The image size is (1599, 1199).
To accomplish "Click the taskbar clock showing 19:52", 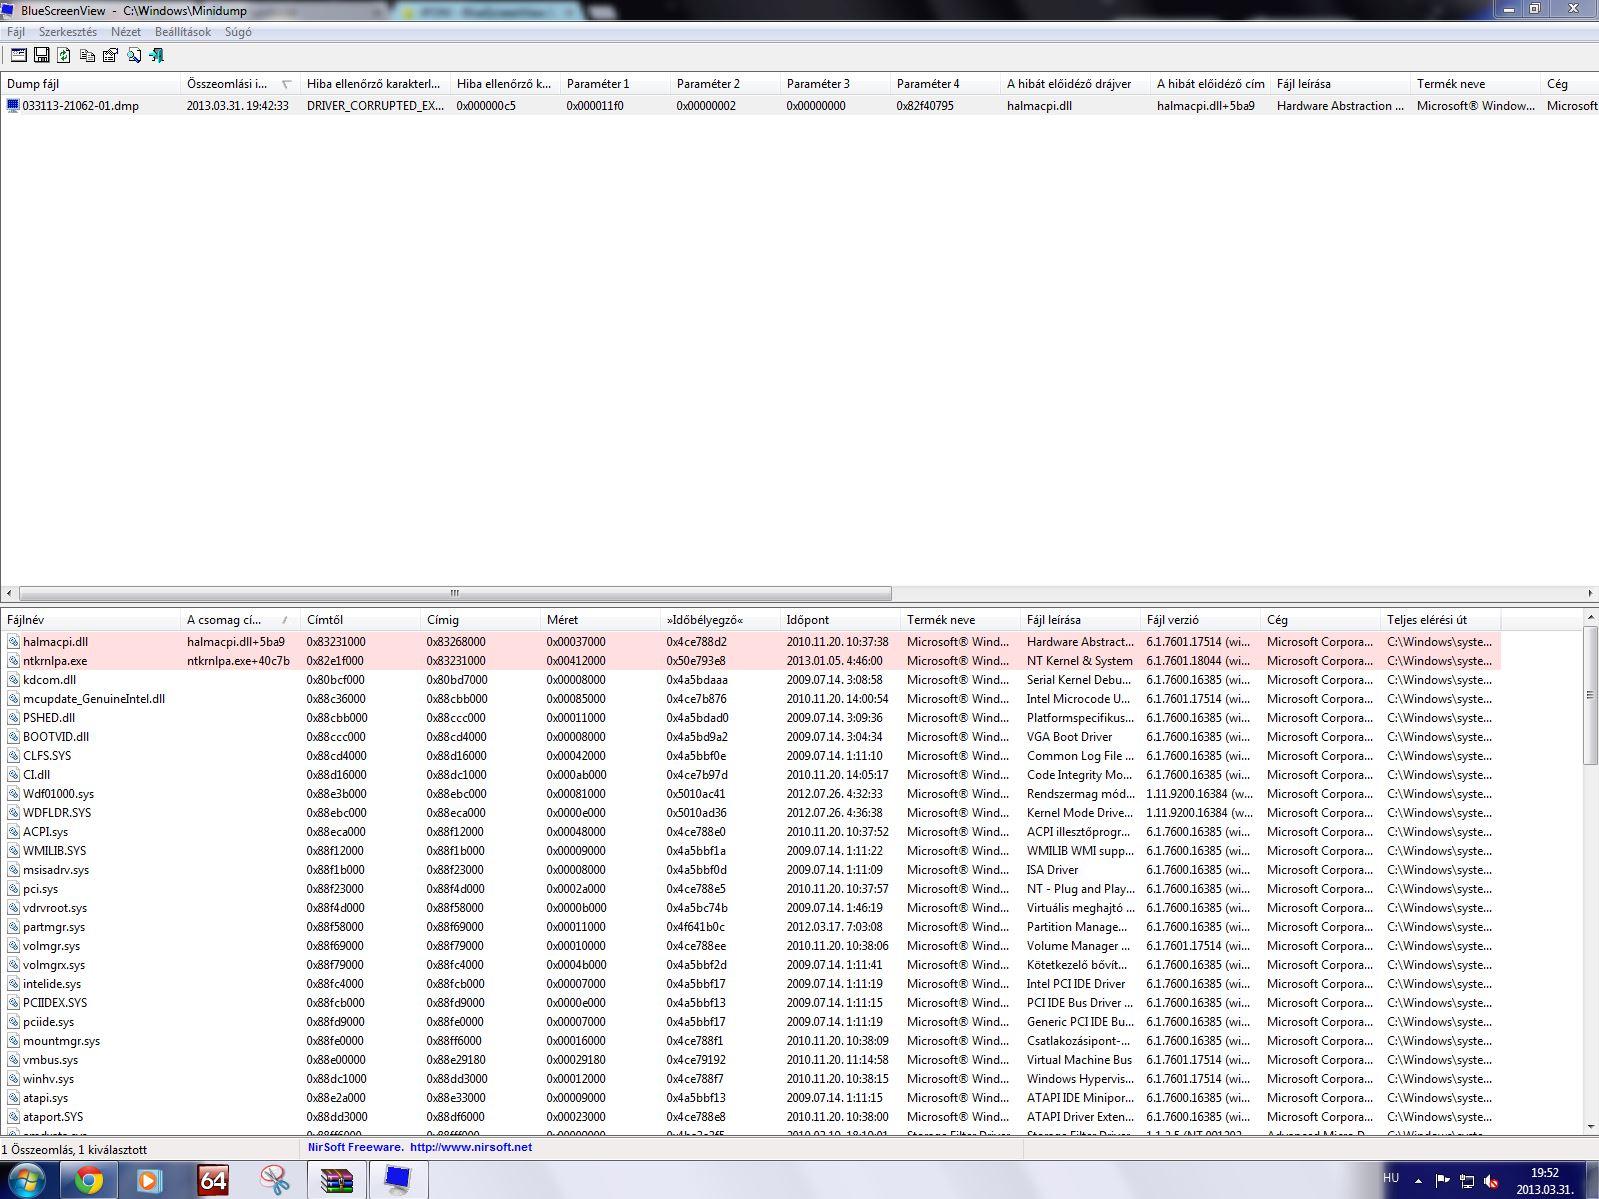I will tap(1545, 1181).
